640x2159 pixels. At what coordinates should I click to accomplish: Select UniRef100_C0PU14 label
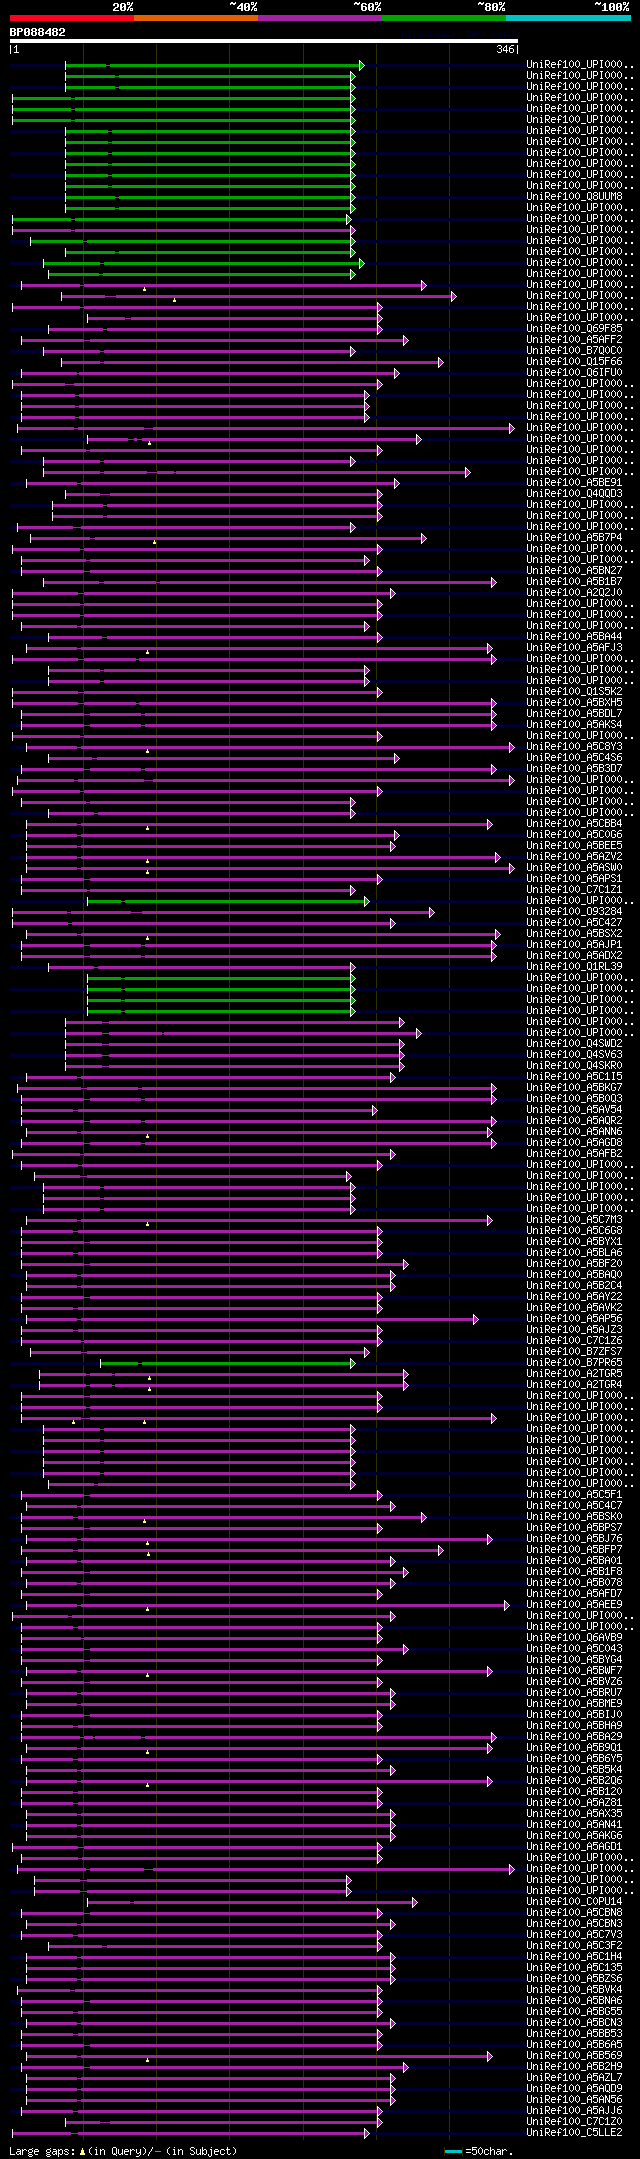(x=574, y=1902)
